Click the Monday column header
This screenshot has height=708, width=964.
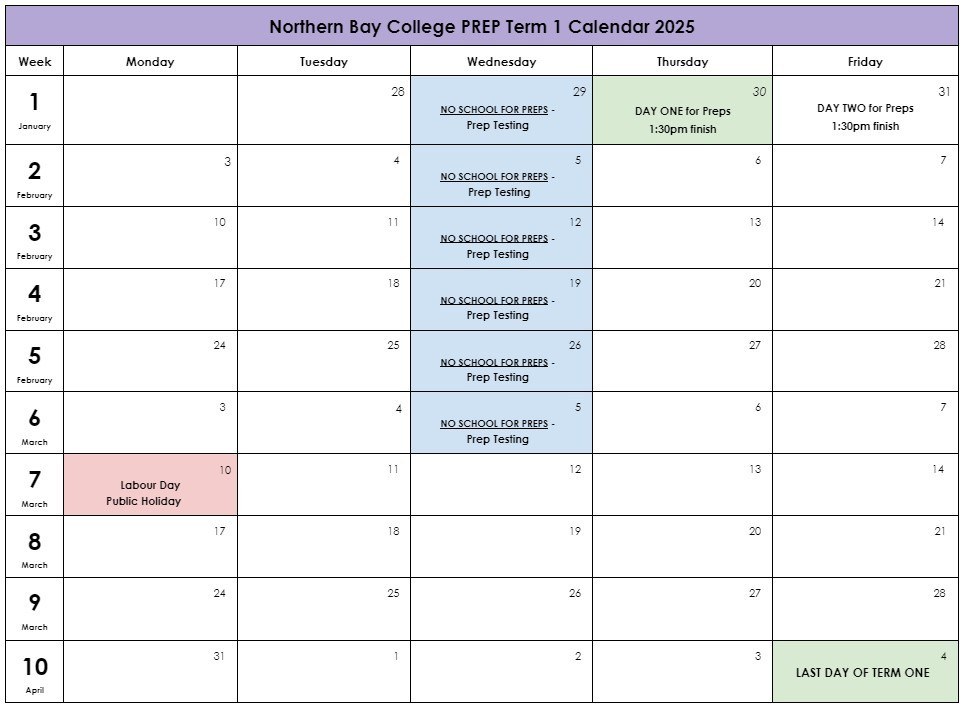click(x=150, y=62)
